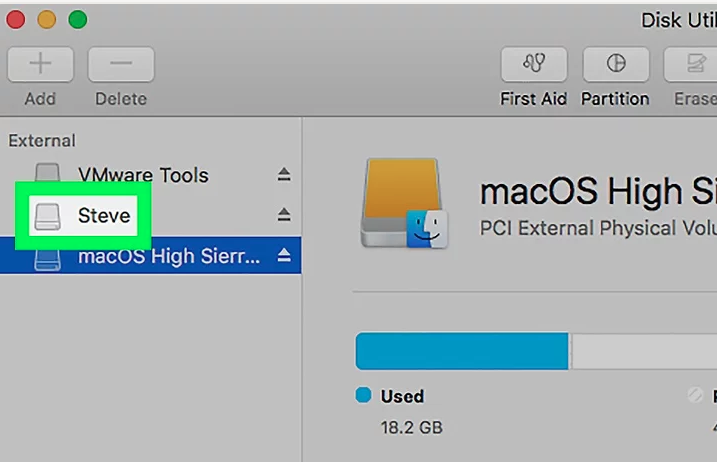
Task: Click the Partition label text
Action: pyautogui.click(x=615, y=99)
